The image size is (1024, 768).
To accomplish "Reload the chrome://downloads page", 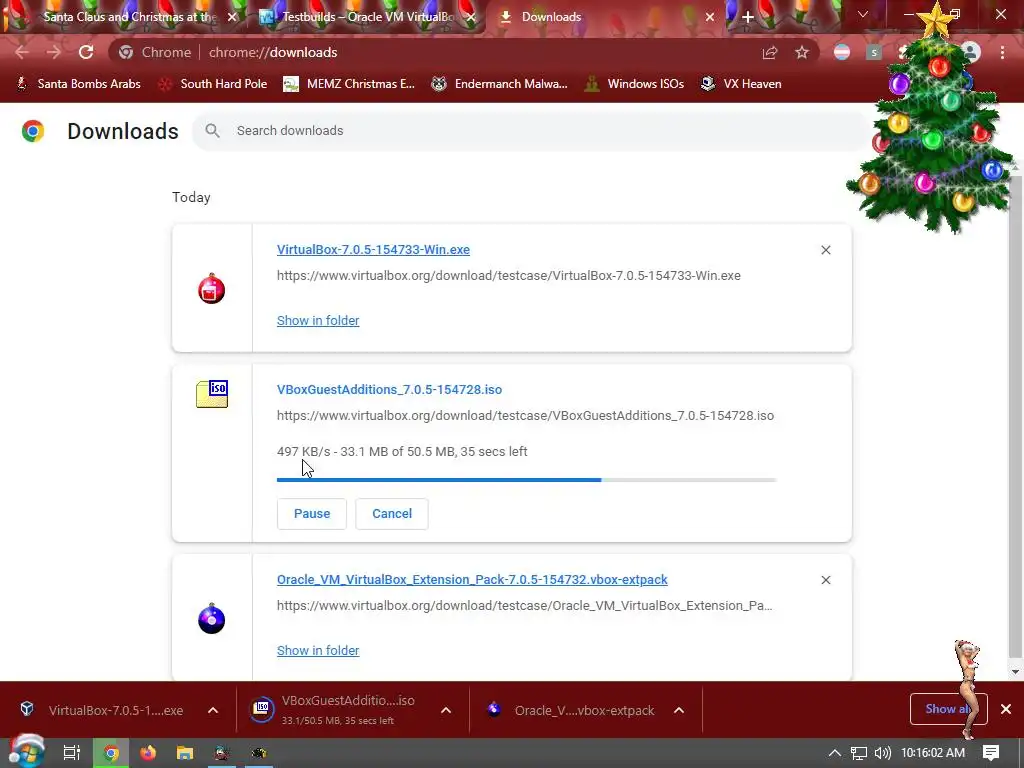I will (x=86, y=52).
